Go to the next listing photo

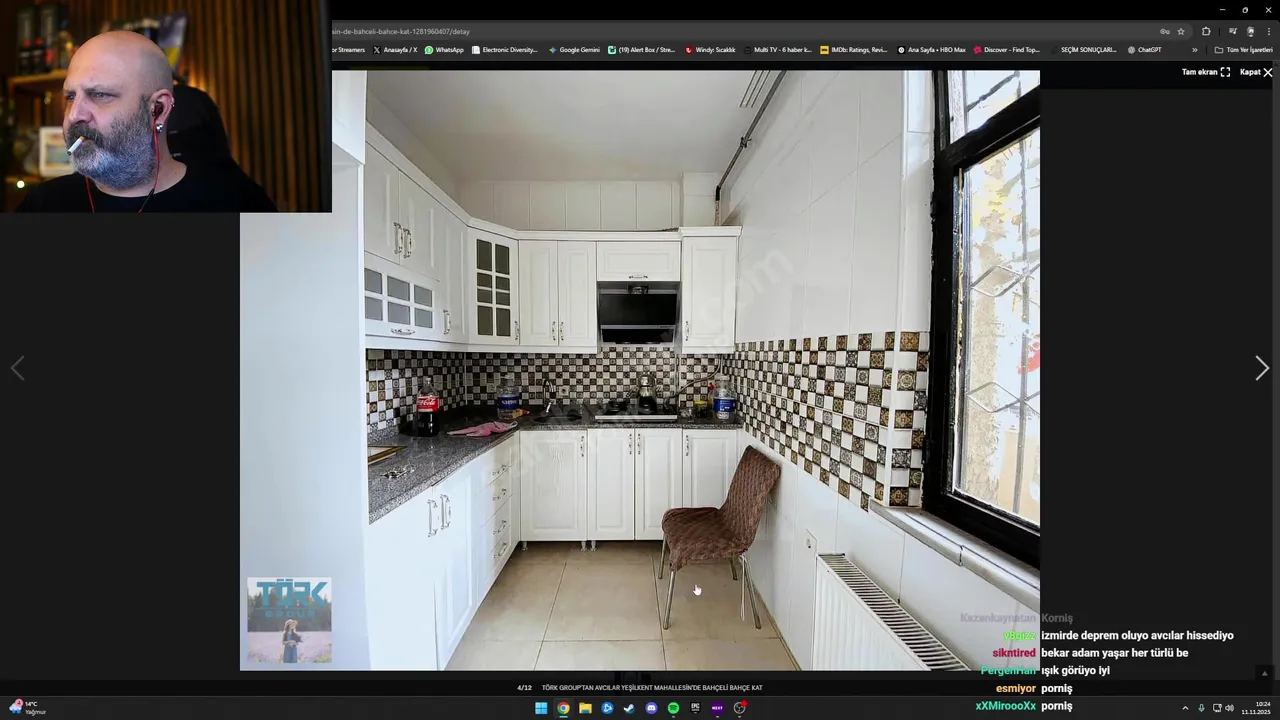[1262, 368]
